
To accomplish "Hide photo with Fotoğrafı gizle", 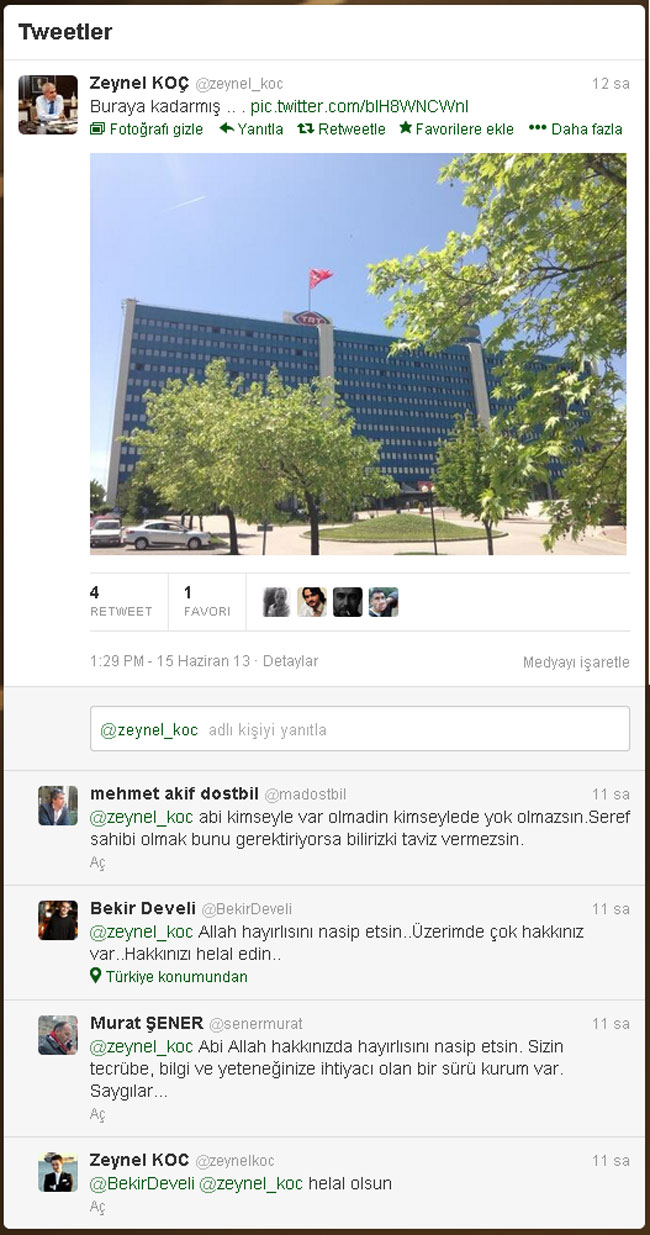I will click(x=147, y=129).
